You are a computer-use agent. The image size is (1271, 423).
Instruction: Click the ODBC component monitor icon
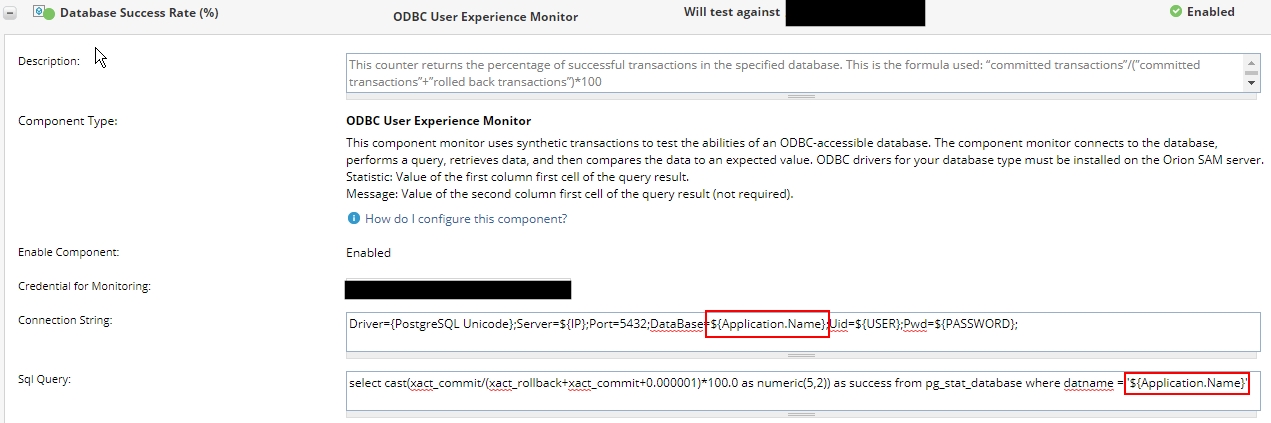click(38, 12)
